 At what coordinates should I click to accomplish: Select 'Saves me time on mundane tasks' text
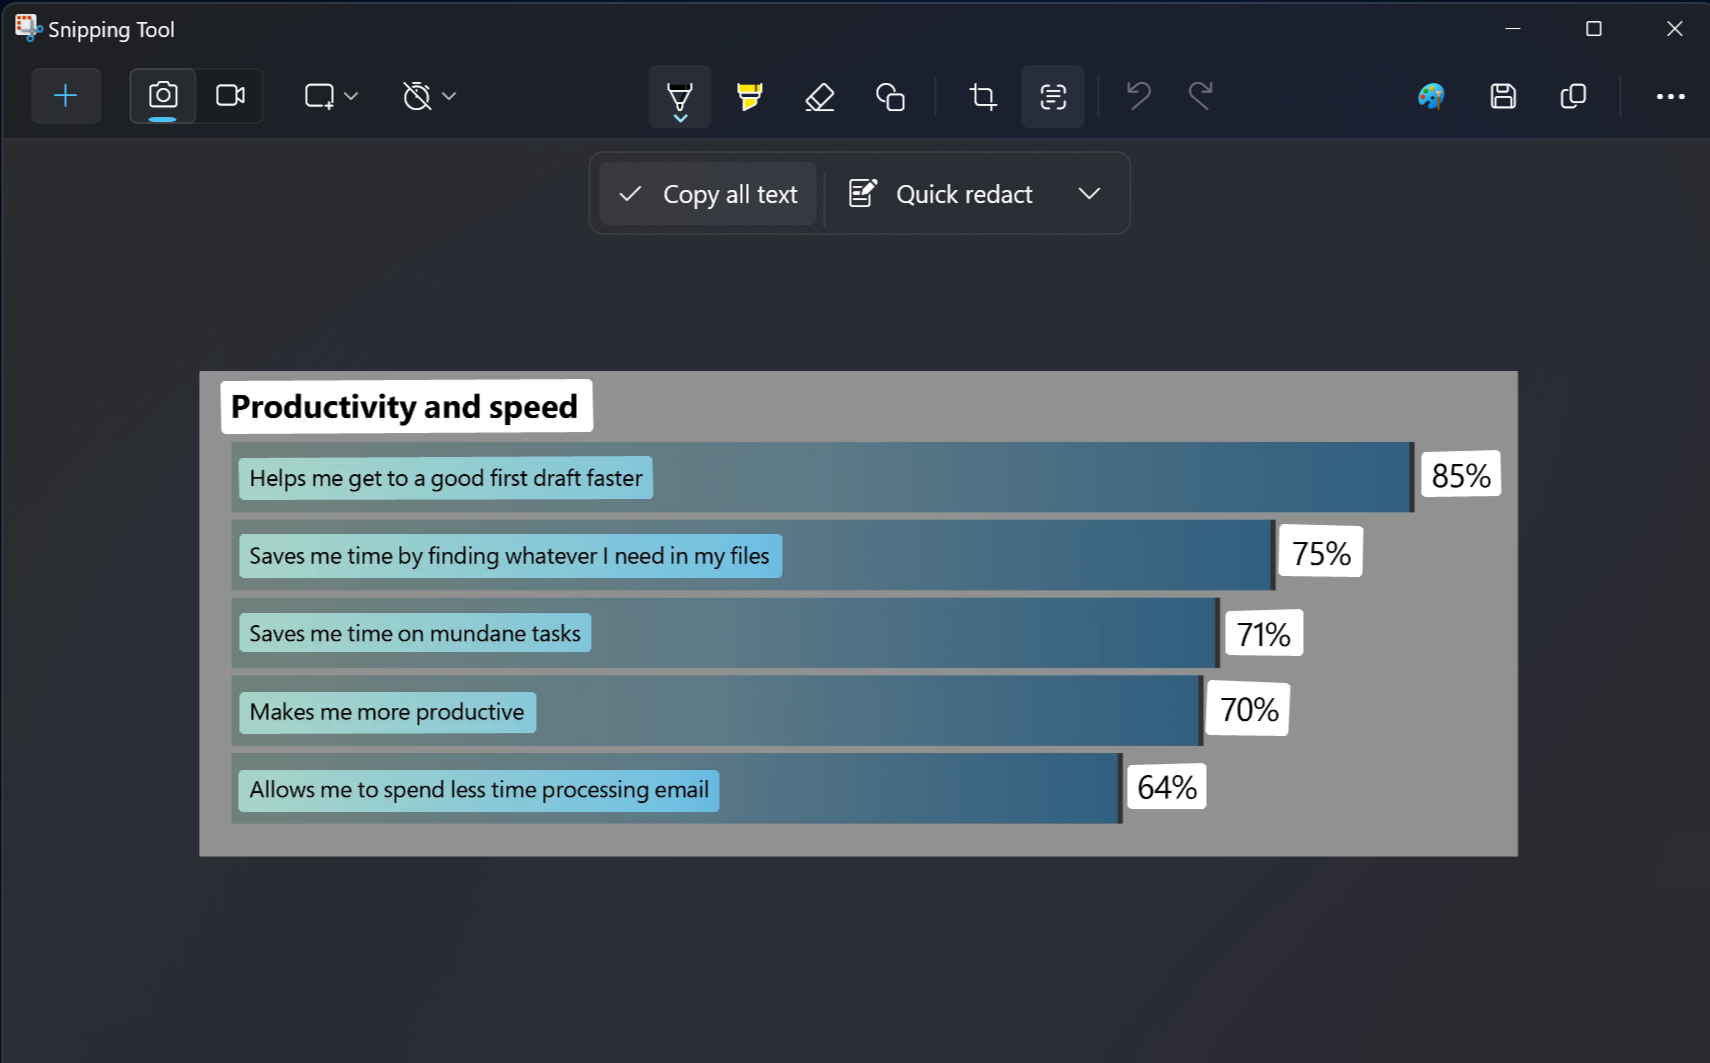click(415, 634)
